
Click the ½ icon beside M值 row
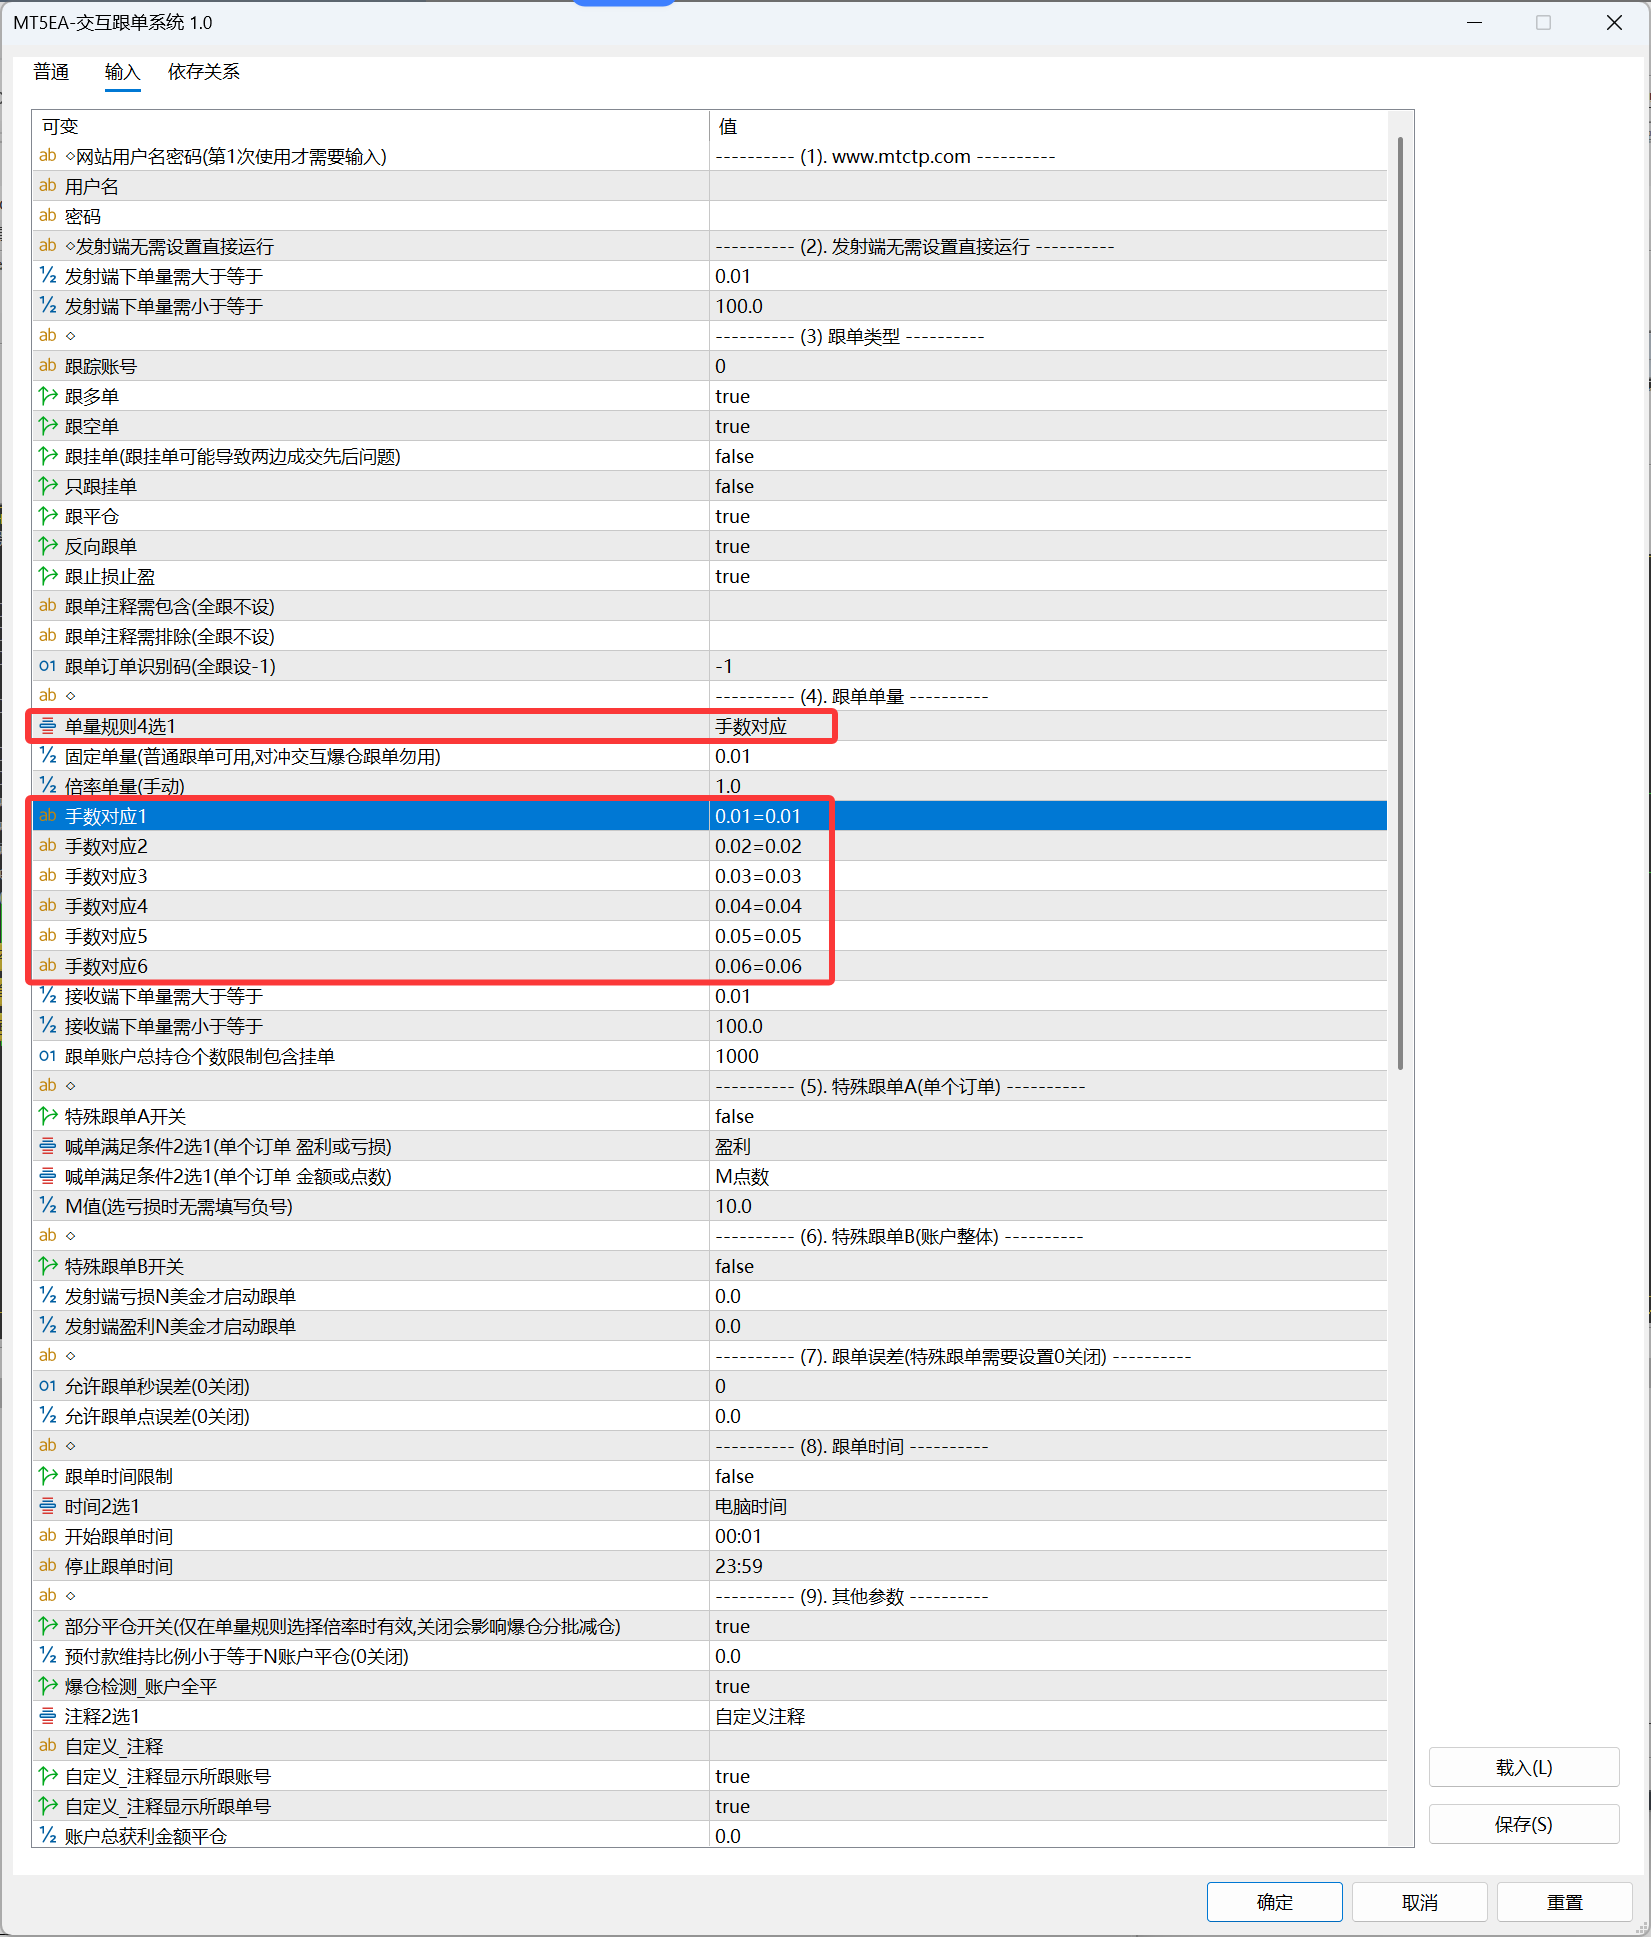(x=47, y=1206)
